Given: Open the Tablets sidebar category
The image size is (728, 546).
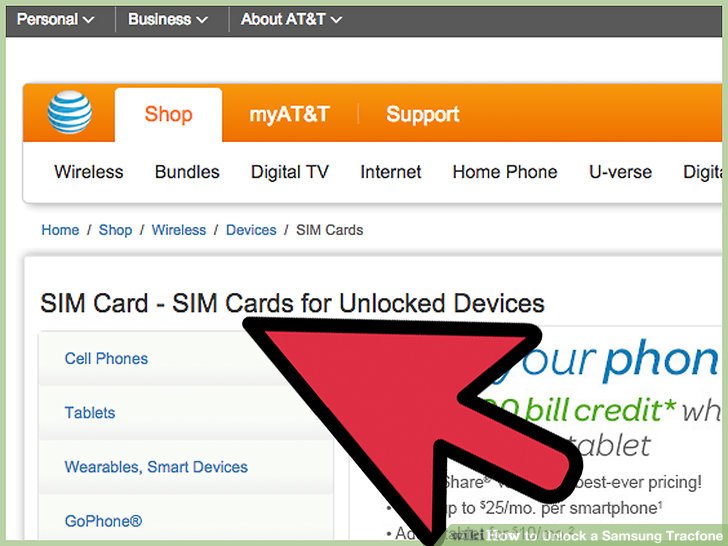Looking at the screenshot, I should (x=90, y=413).
